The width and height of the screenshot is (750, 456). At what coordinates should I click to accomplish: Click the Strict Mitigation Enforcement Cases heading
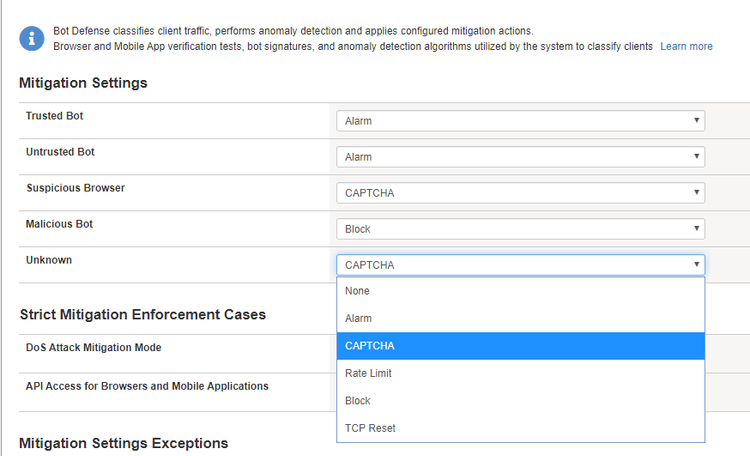pyautogui.click(x=142, y=314)
